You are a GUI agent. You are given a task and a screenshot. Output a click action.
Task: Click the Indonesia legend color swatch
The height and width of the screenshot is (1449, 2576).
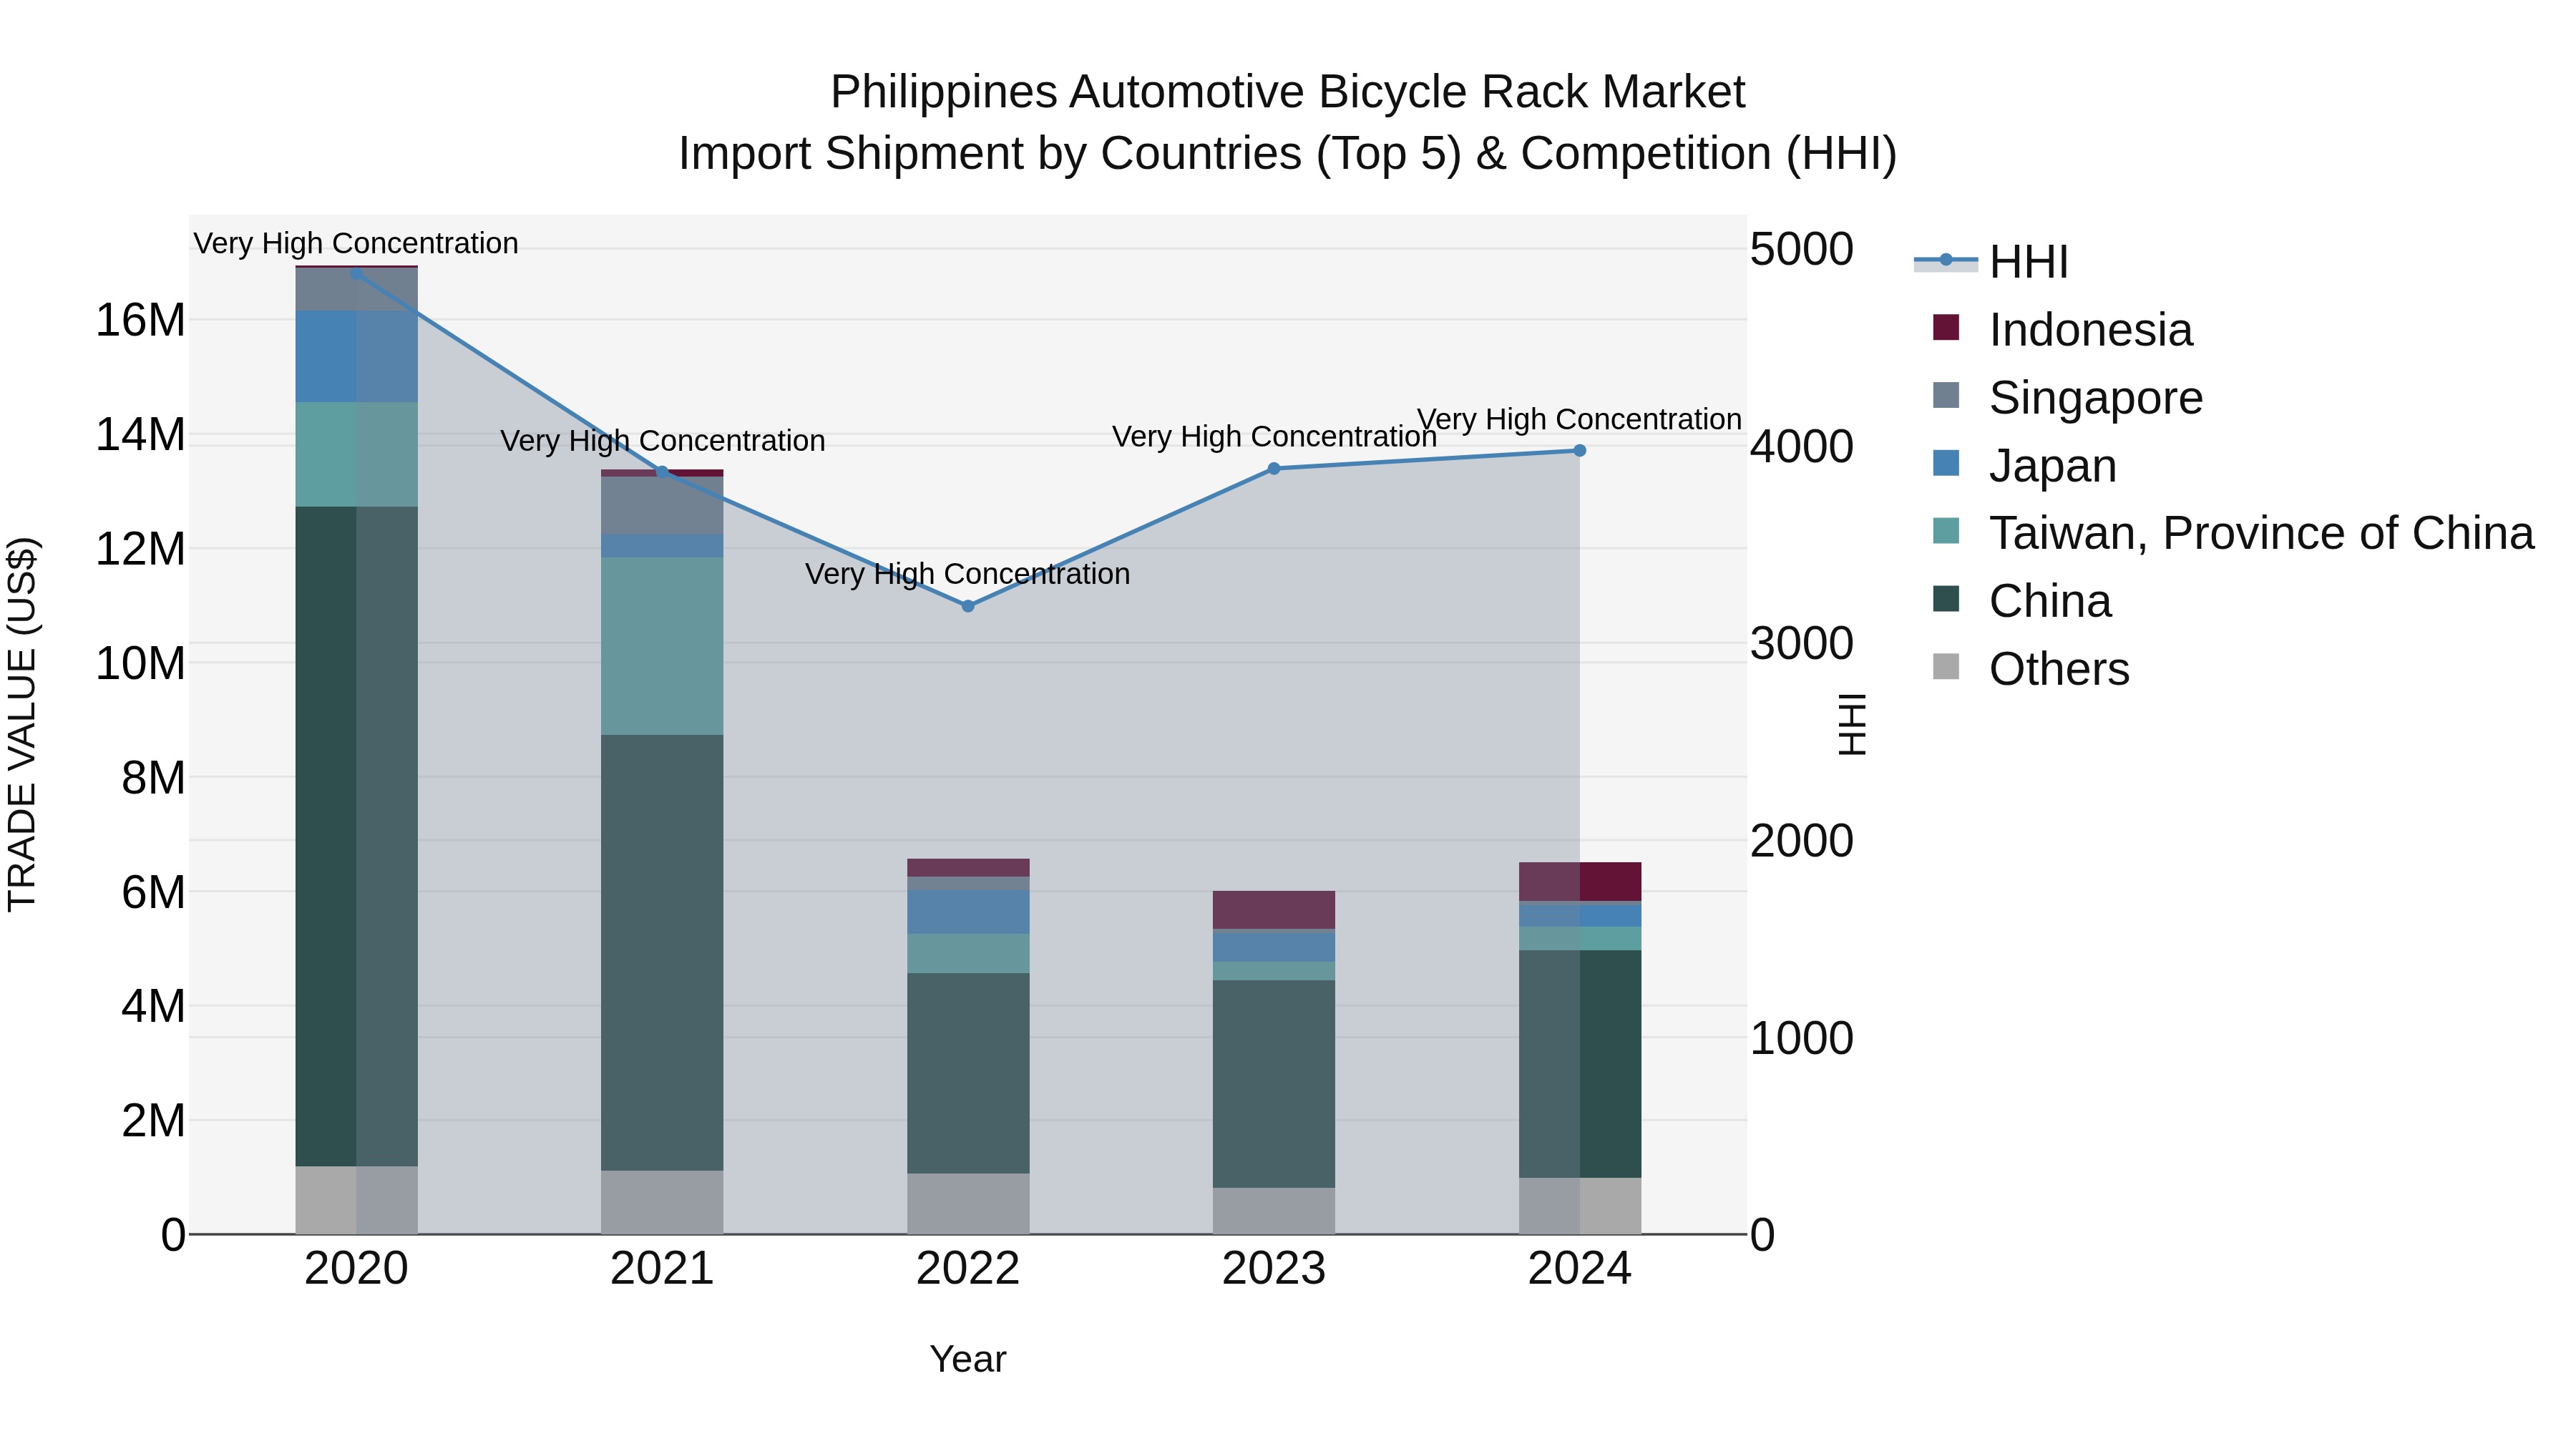point(1946,327)
